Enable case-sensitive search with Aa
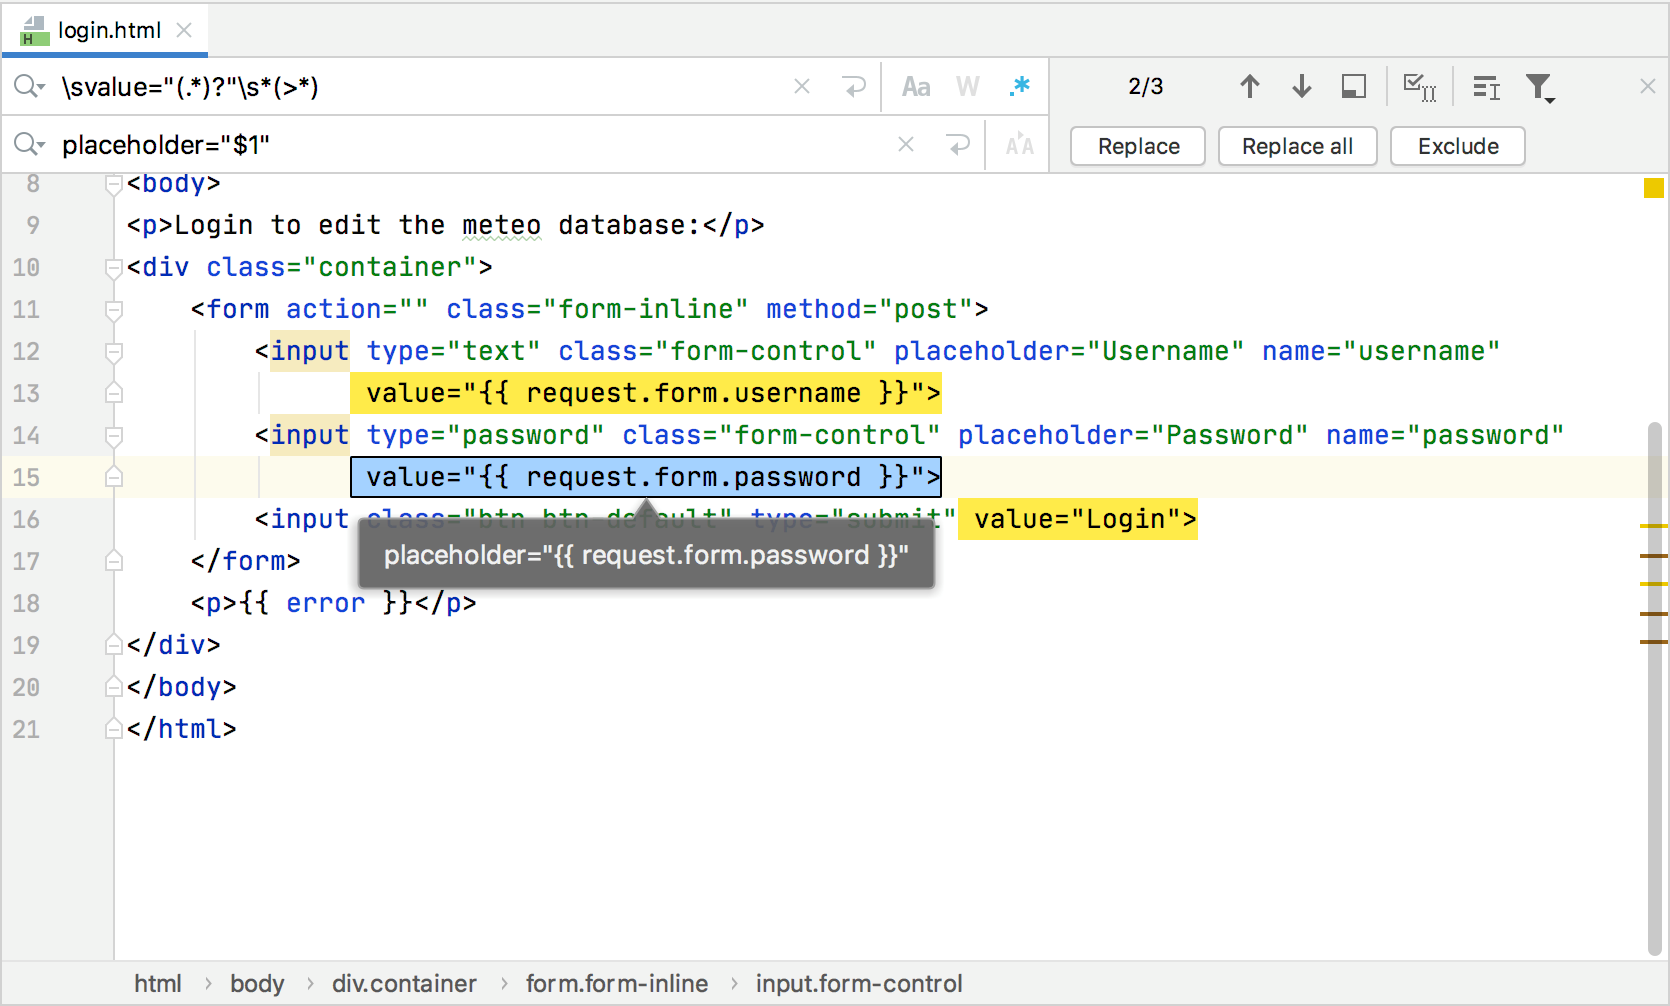The image size is (1670, 1006). pos(916,87)
